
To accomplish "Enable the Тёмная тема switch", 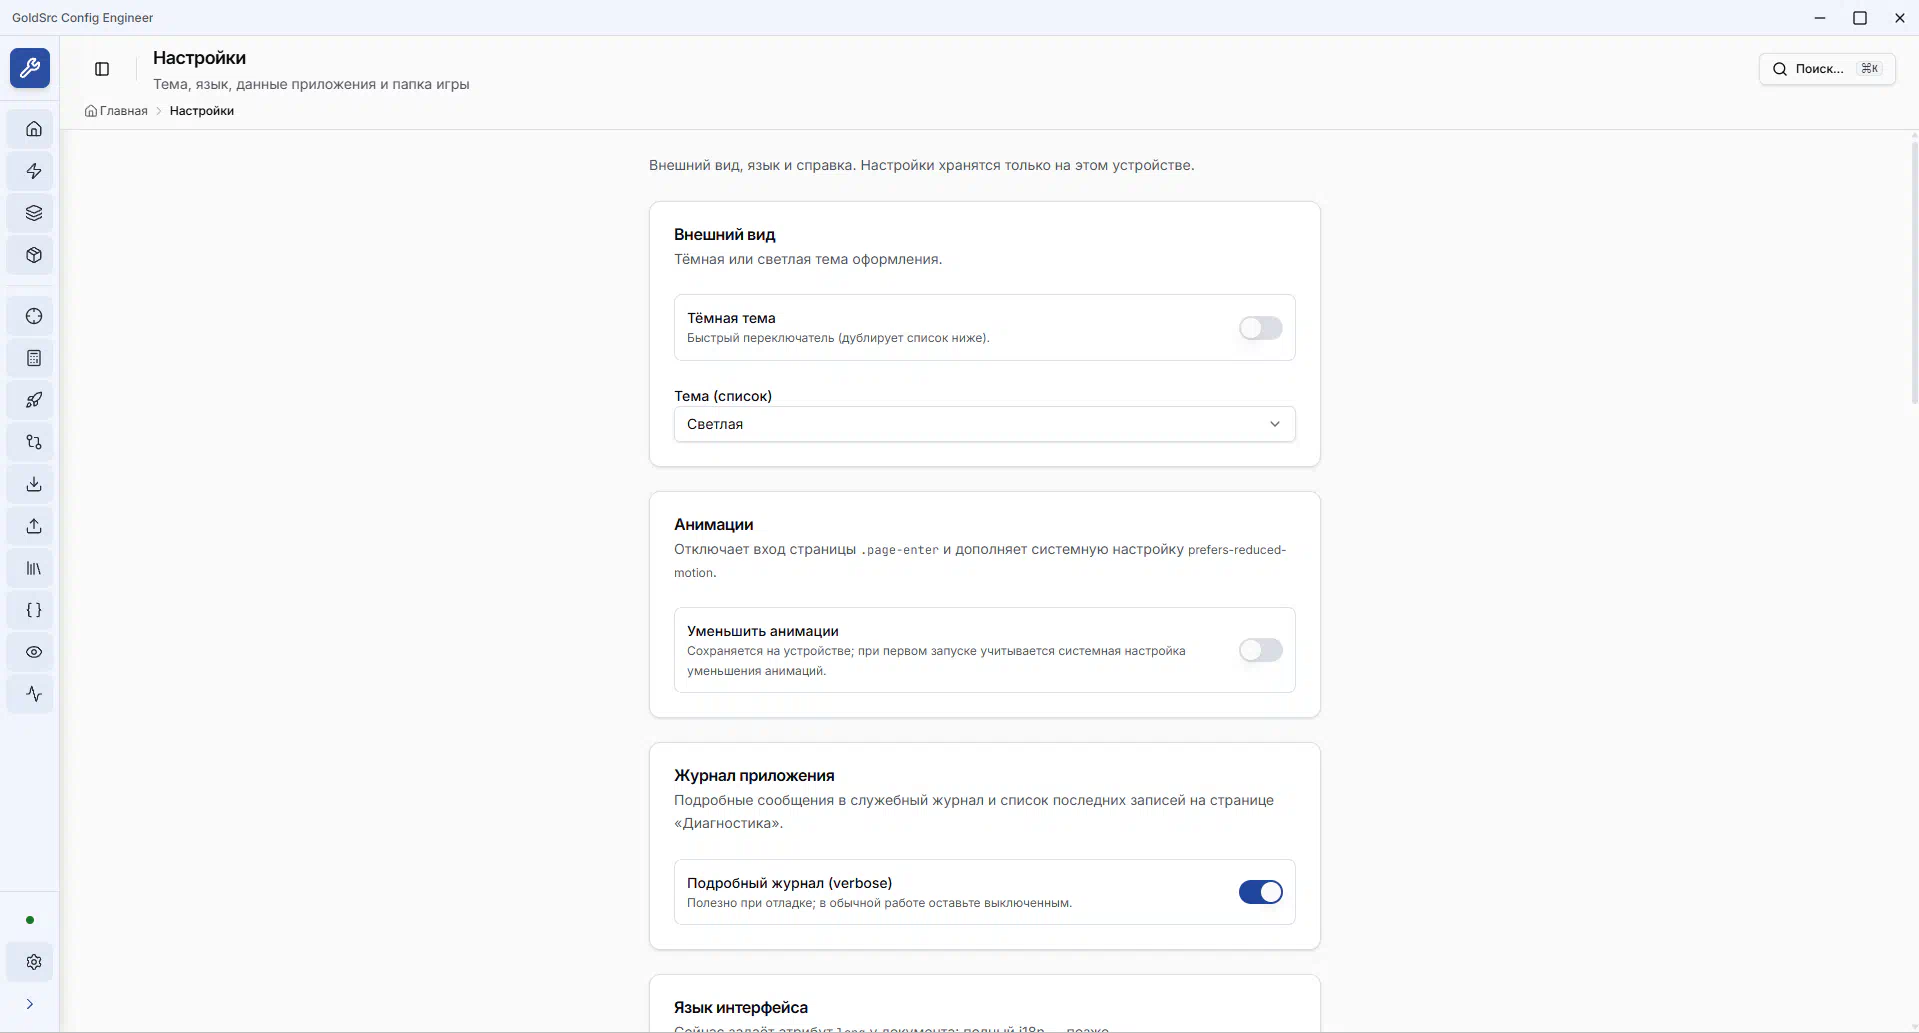I will [x=1260, y=328].
